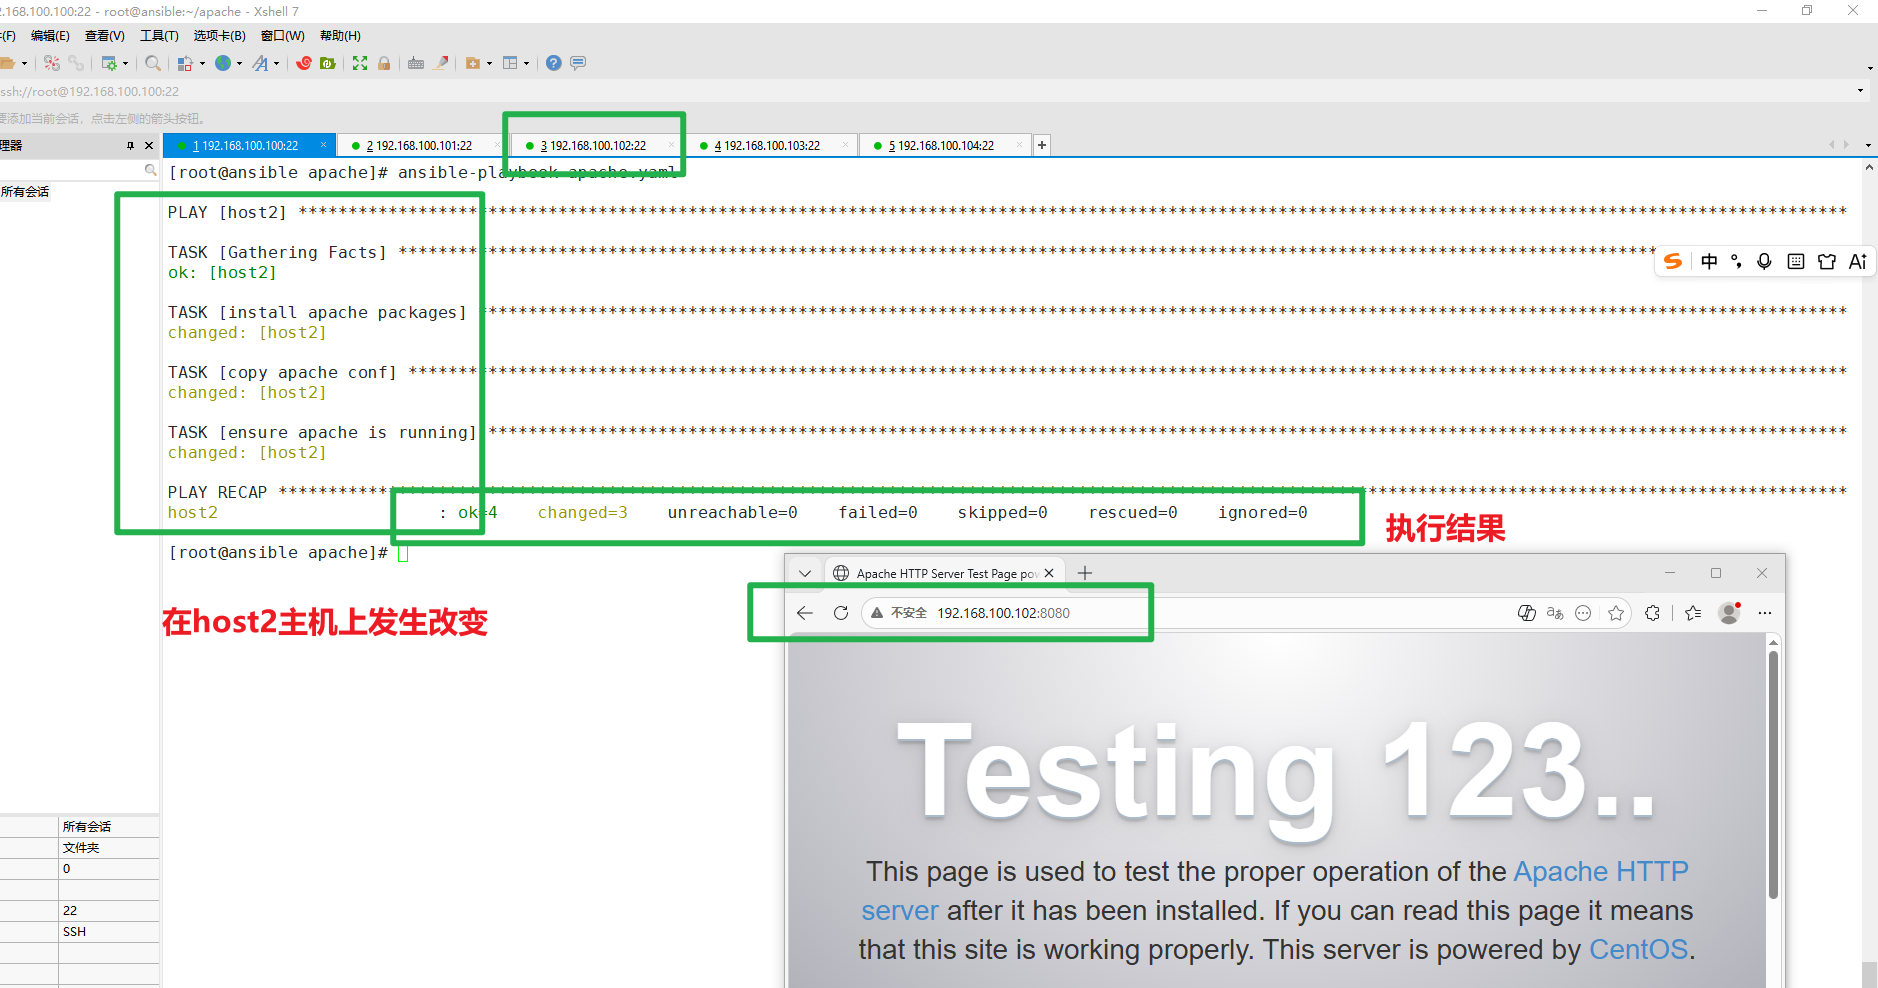This screenshot has height=988, width=1878.
Task: Add page to favorites star icon
Action: pos(1616,613)
